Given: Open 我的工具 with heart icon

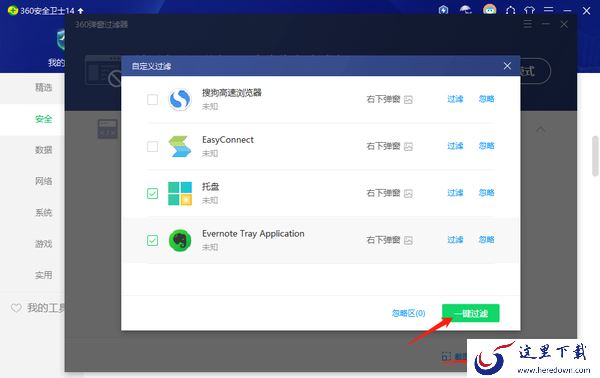Looking at the screenshot, I should 38,308.
